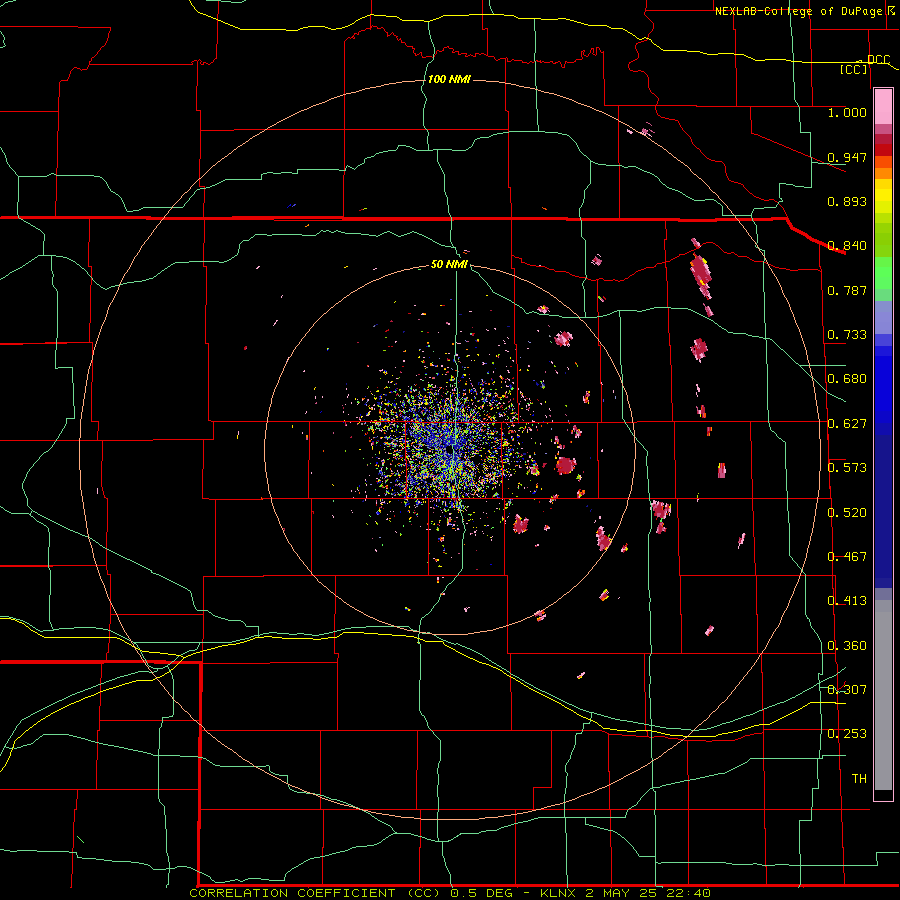Viewport: 900px width, 900px height.
Task: Click the 0.893 color scale label
Action: click(x=847, y=201)
